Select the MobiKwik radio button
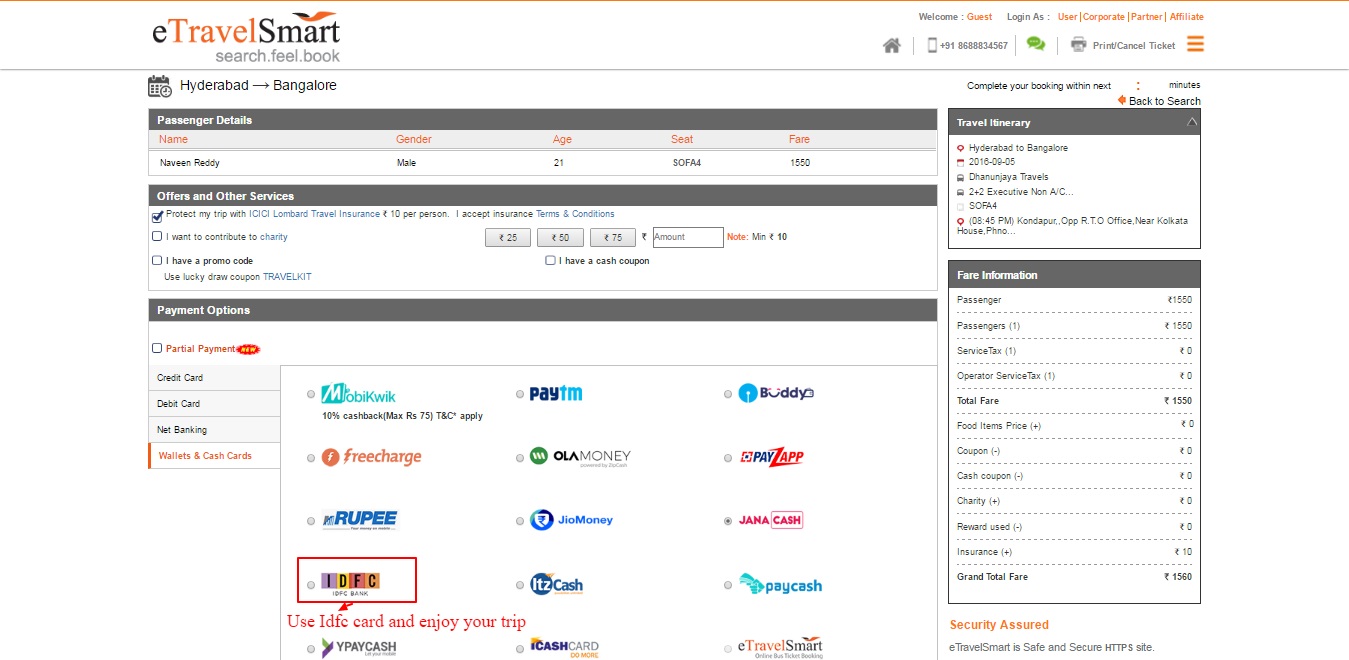 tap(312, 394)
